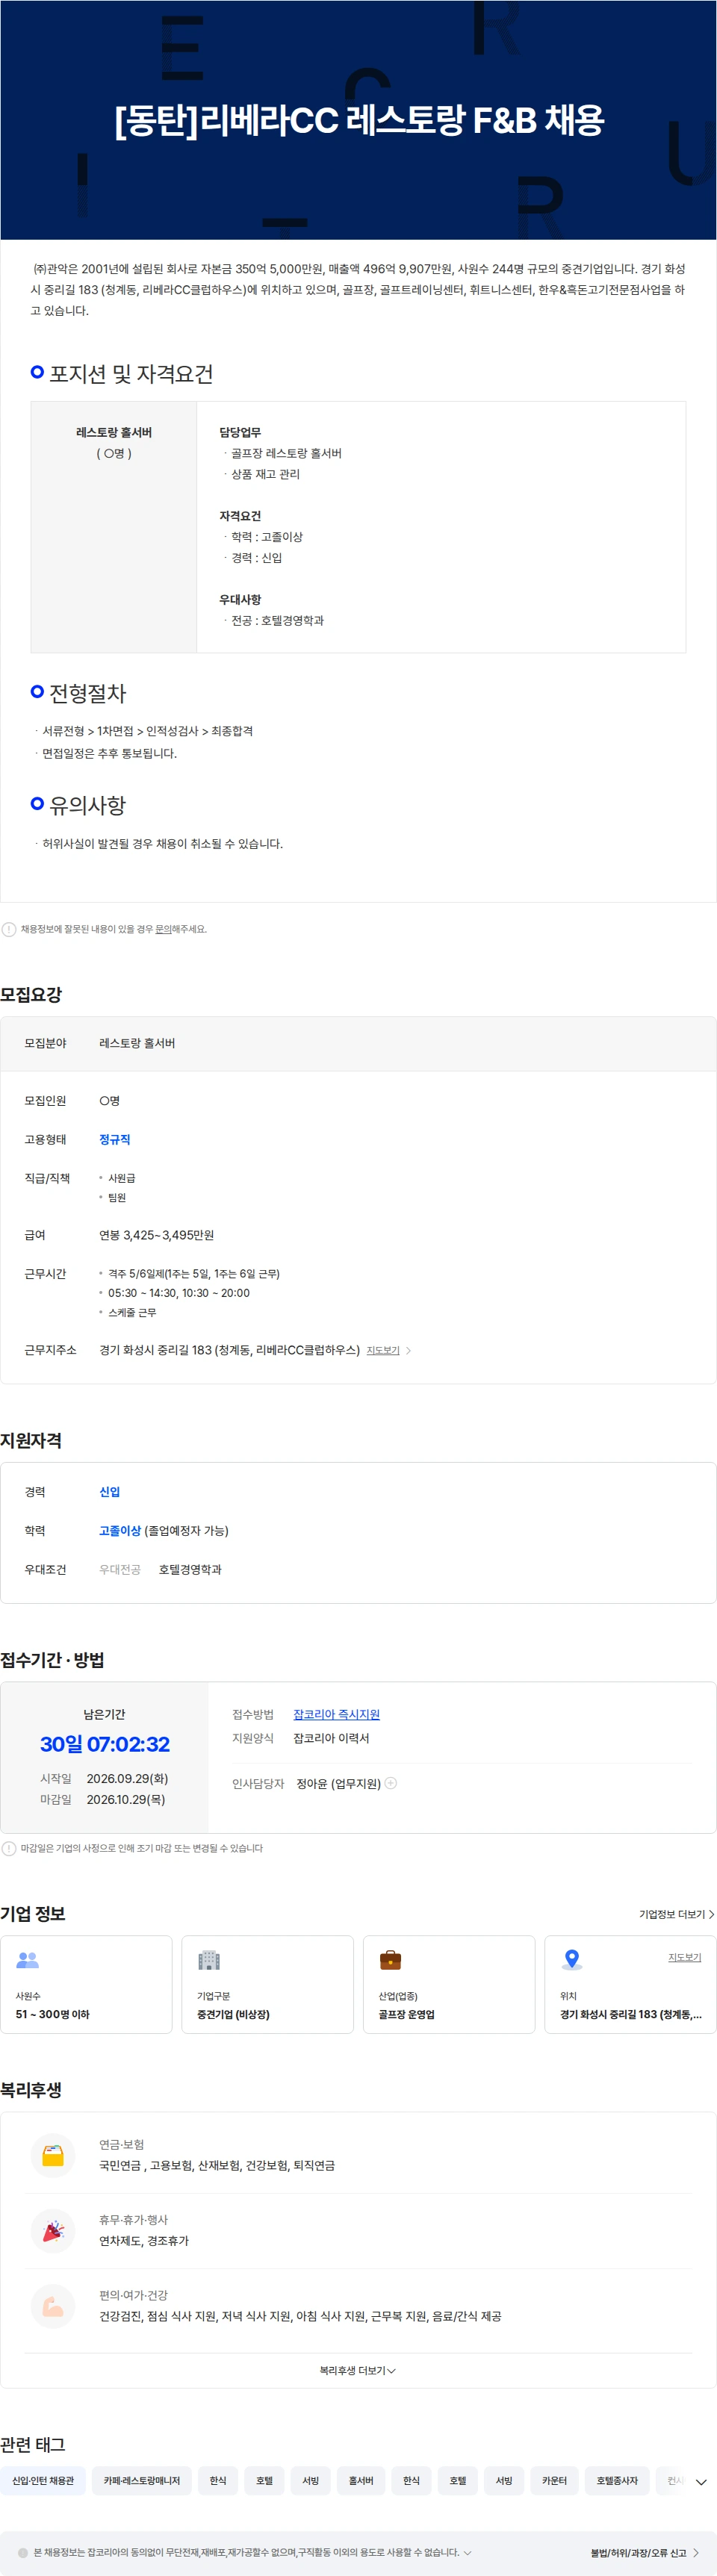Expand the copyright notice chevron at page bottom
Image resolution: width=717 pixels, height=2576 pixels.
[x=467, y=2553]
